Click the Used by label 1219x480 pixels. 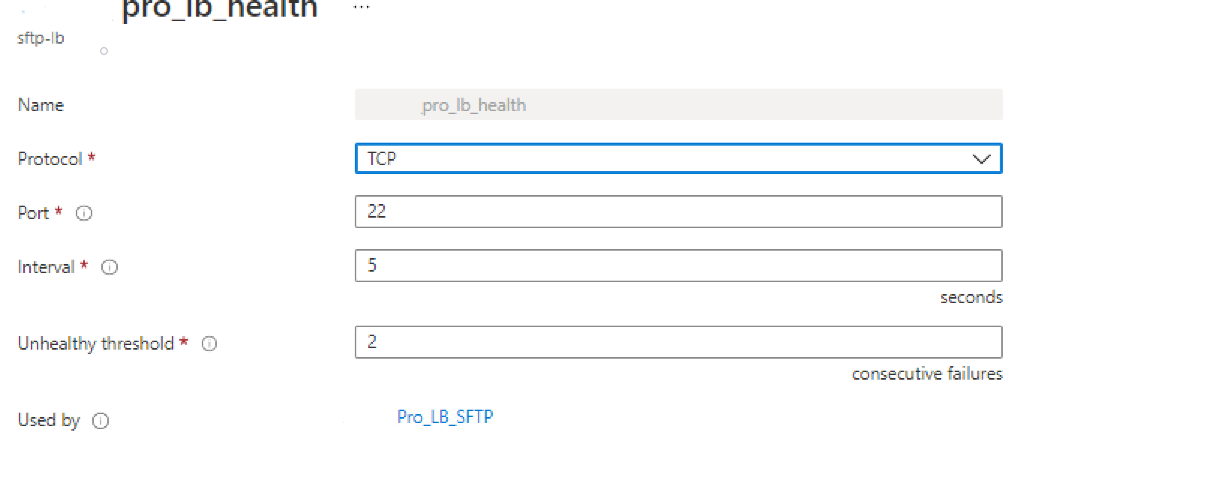tap(49, 421)
